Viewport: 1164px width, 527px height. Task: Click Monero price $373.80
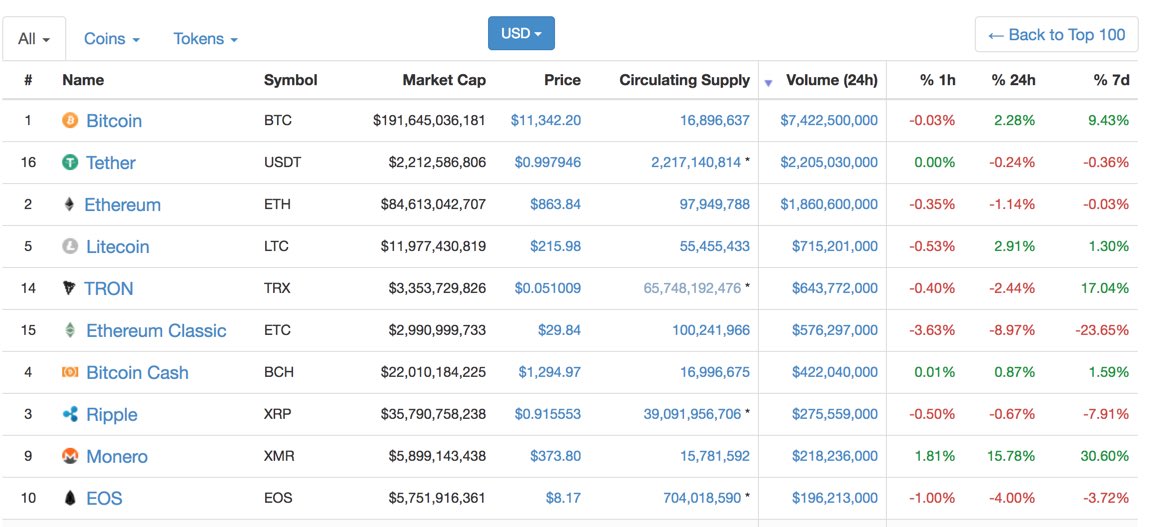pos(555,456)
